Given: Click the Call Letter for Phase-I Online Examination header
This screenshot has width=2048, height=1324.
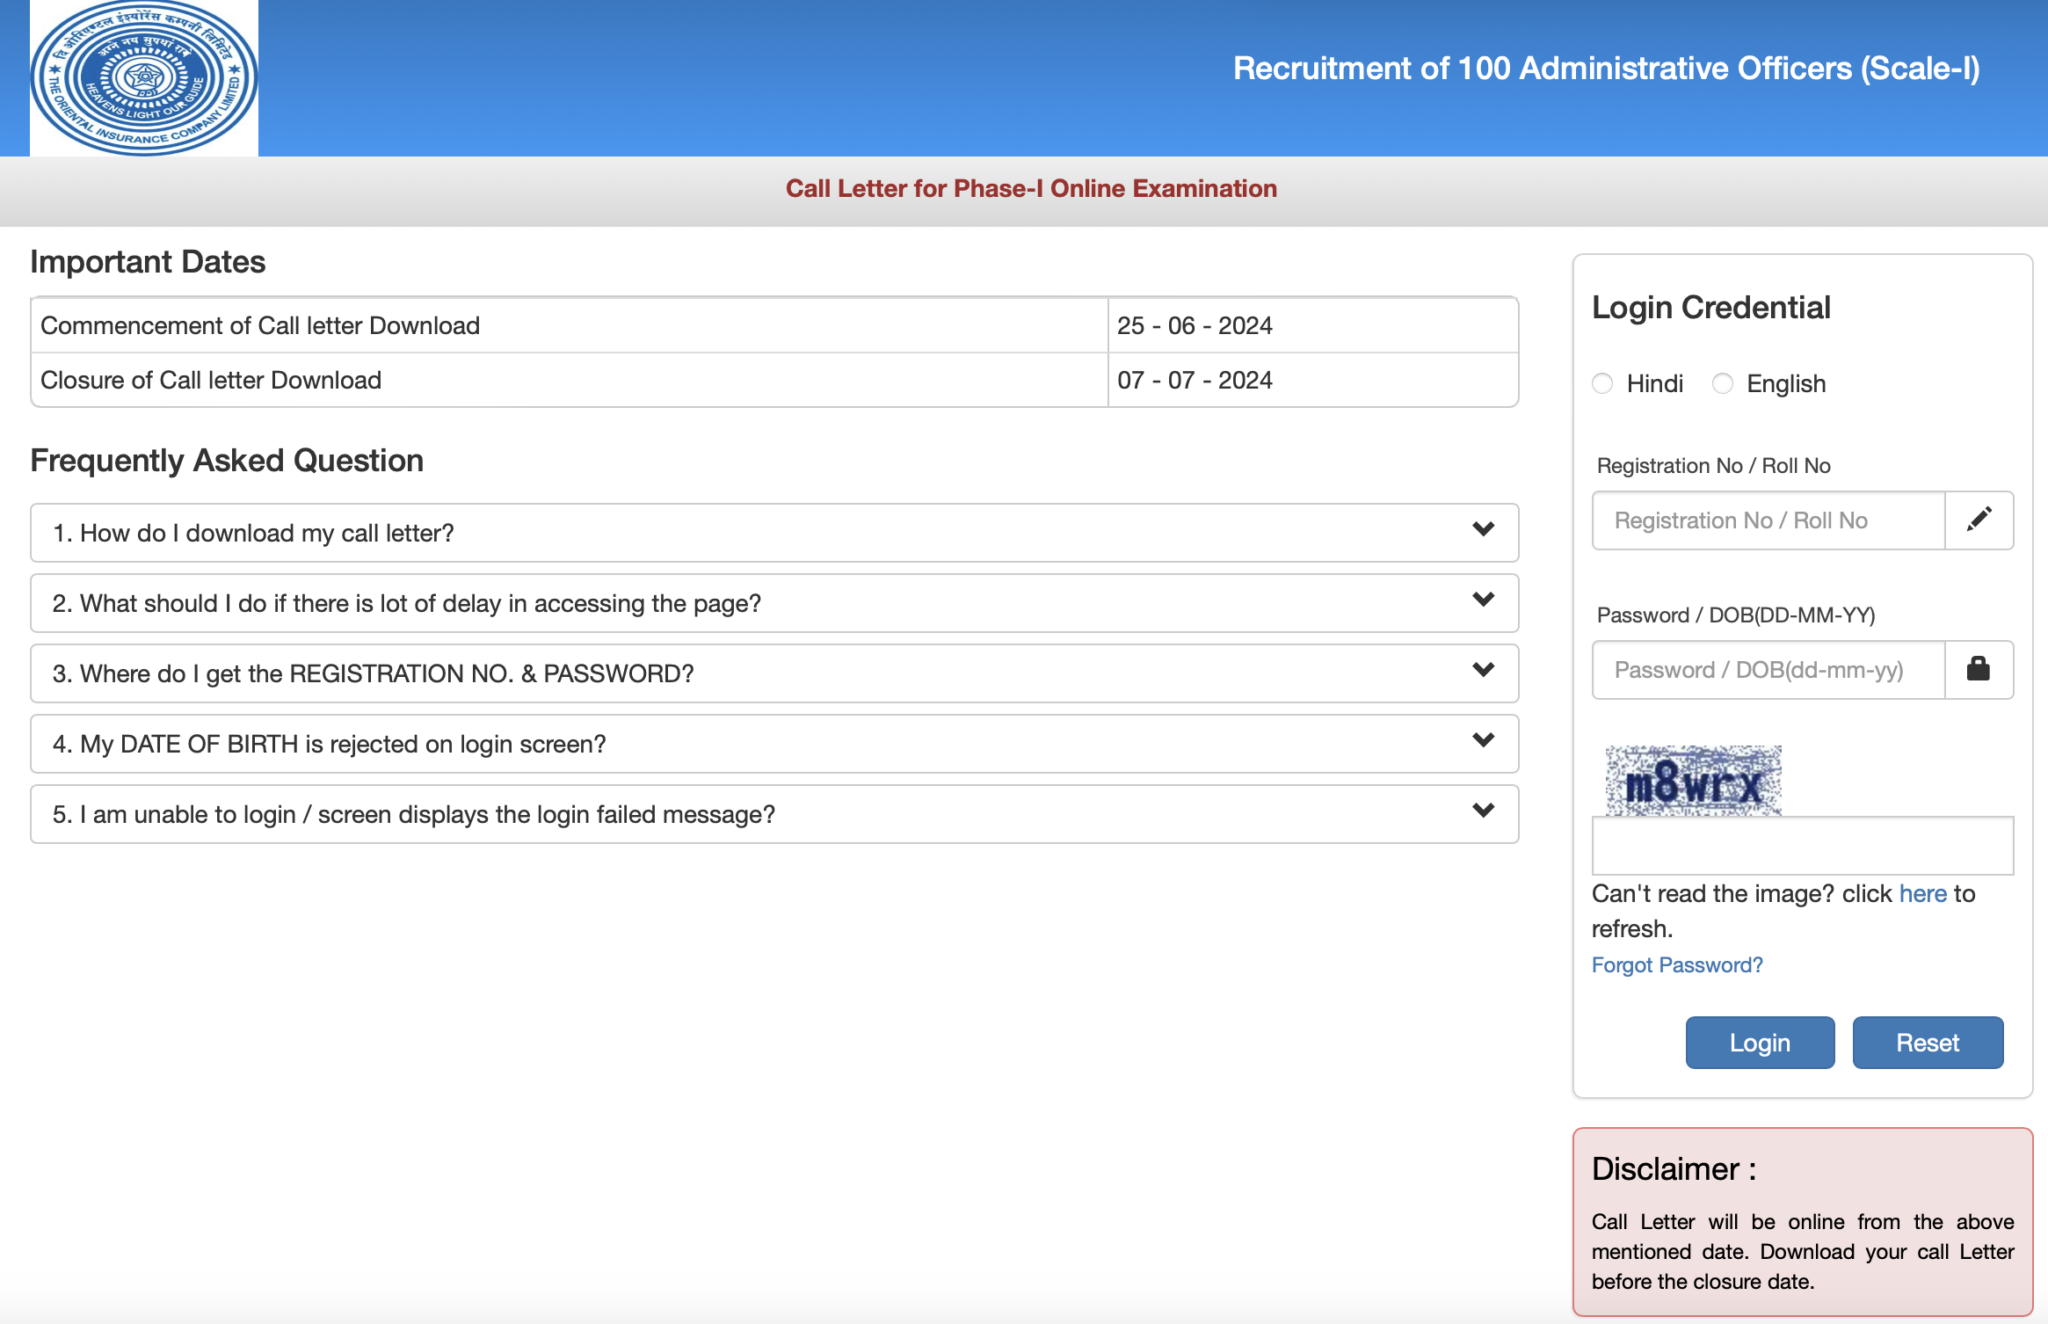Looking at the screenshot, I should click(1030, 188).
